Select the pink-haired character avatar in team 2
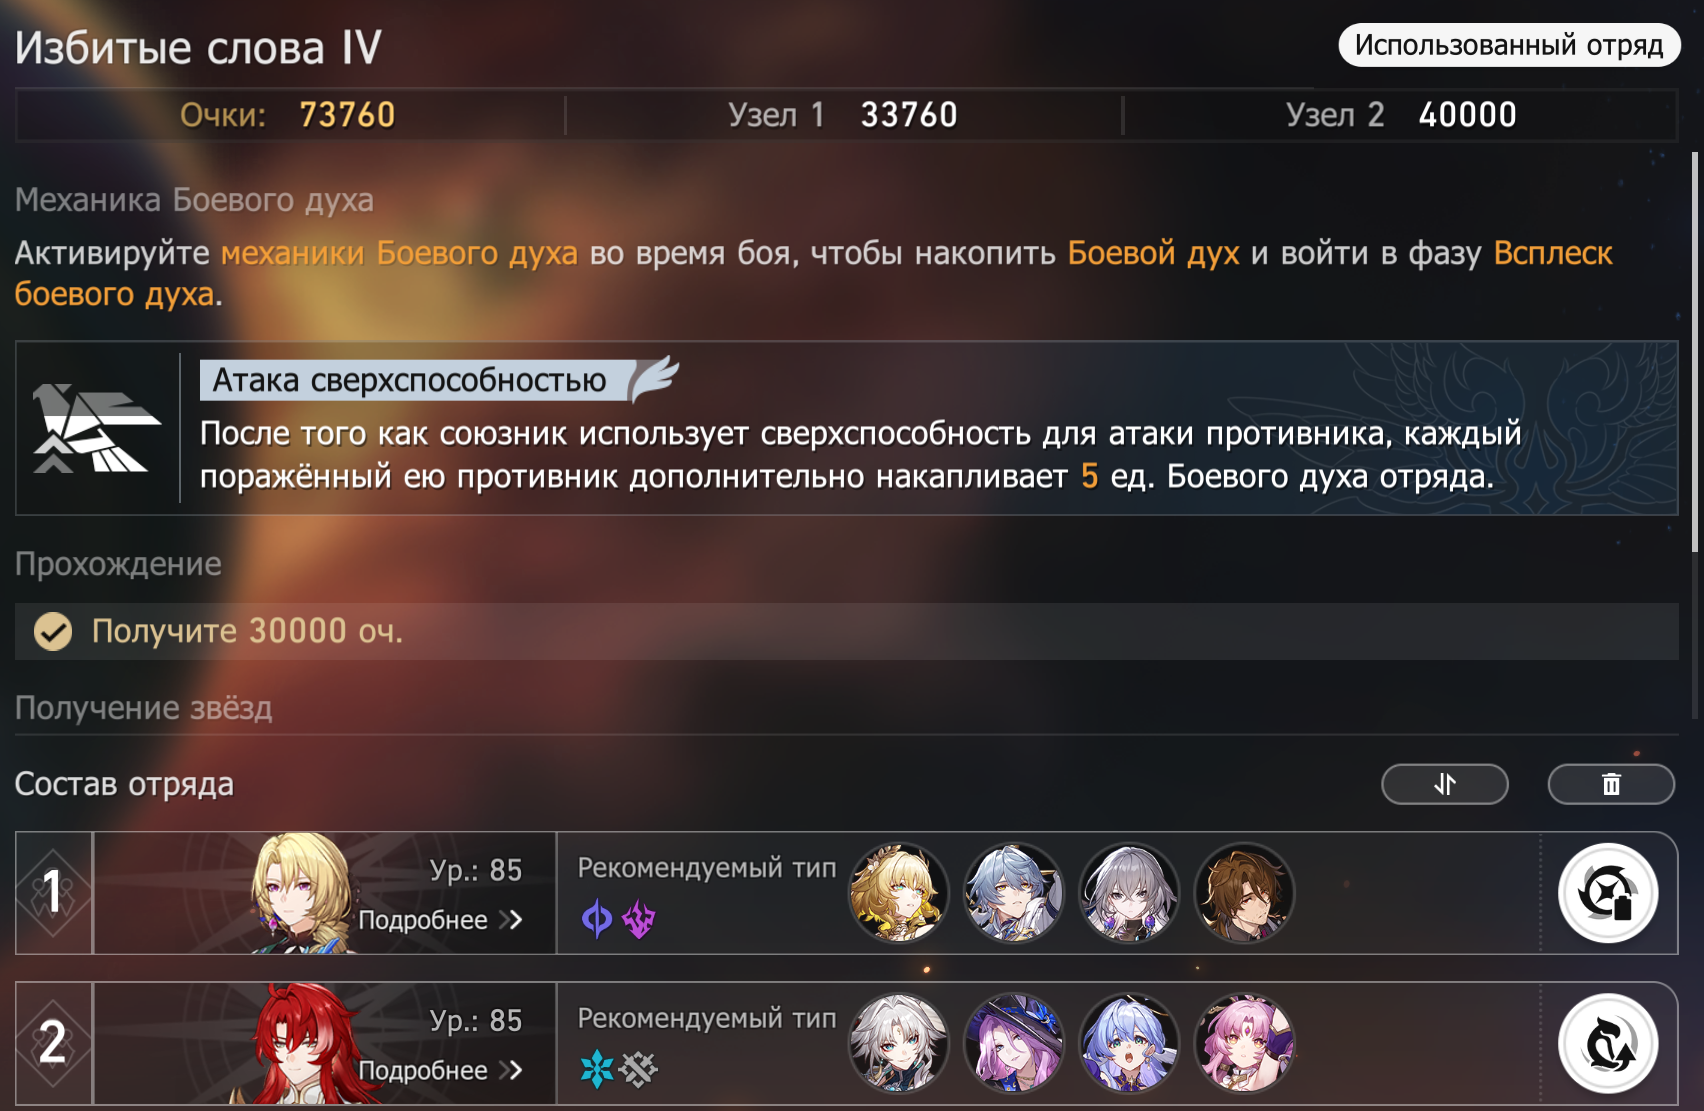This screenshot has height=1111, width=1704. click(x=1245, y=1043)
